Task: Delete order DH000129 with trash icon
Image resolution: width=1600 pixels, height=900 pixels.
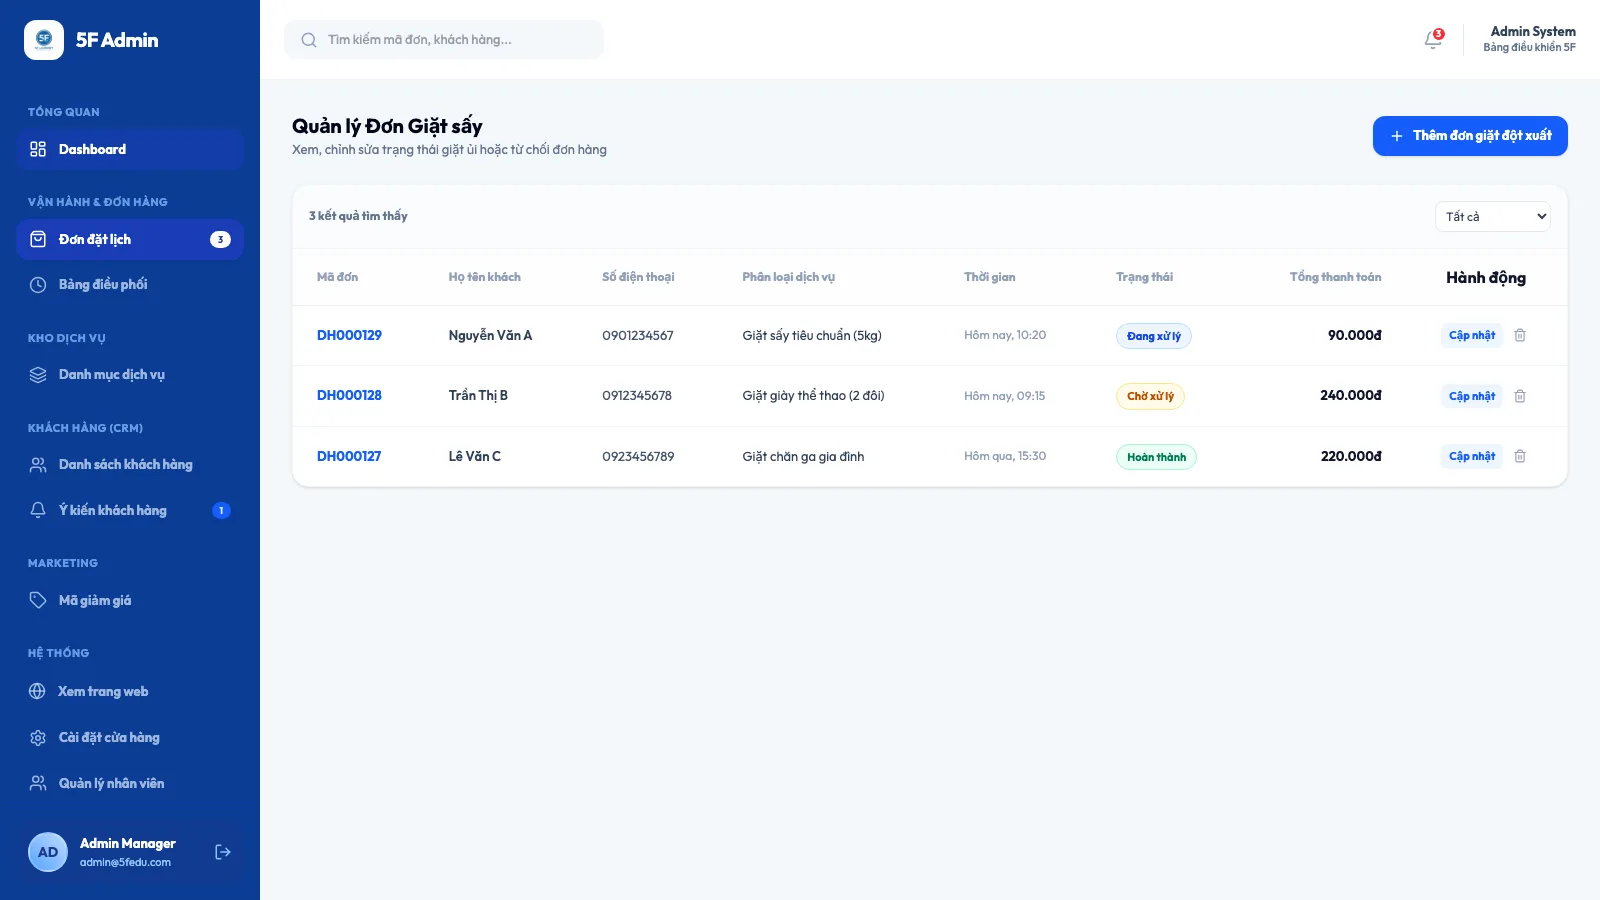Action: tap(1520, 335)
